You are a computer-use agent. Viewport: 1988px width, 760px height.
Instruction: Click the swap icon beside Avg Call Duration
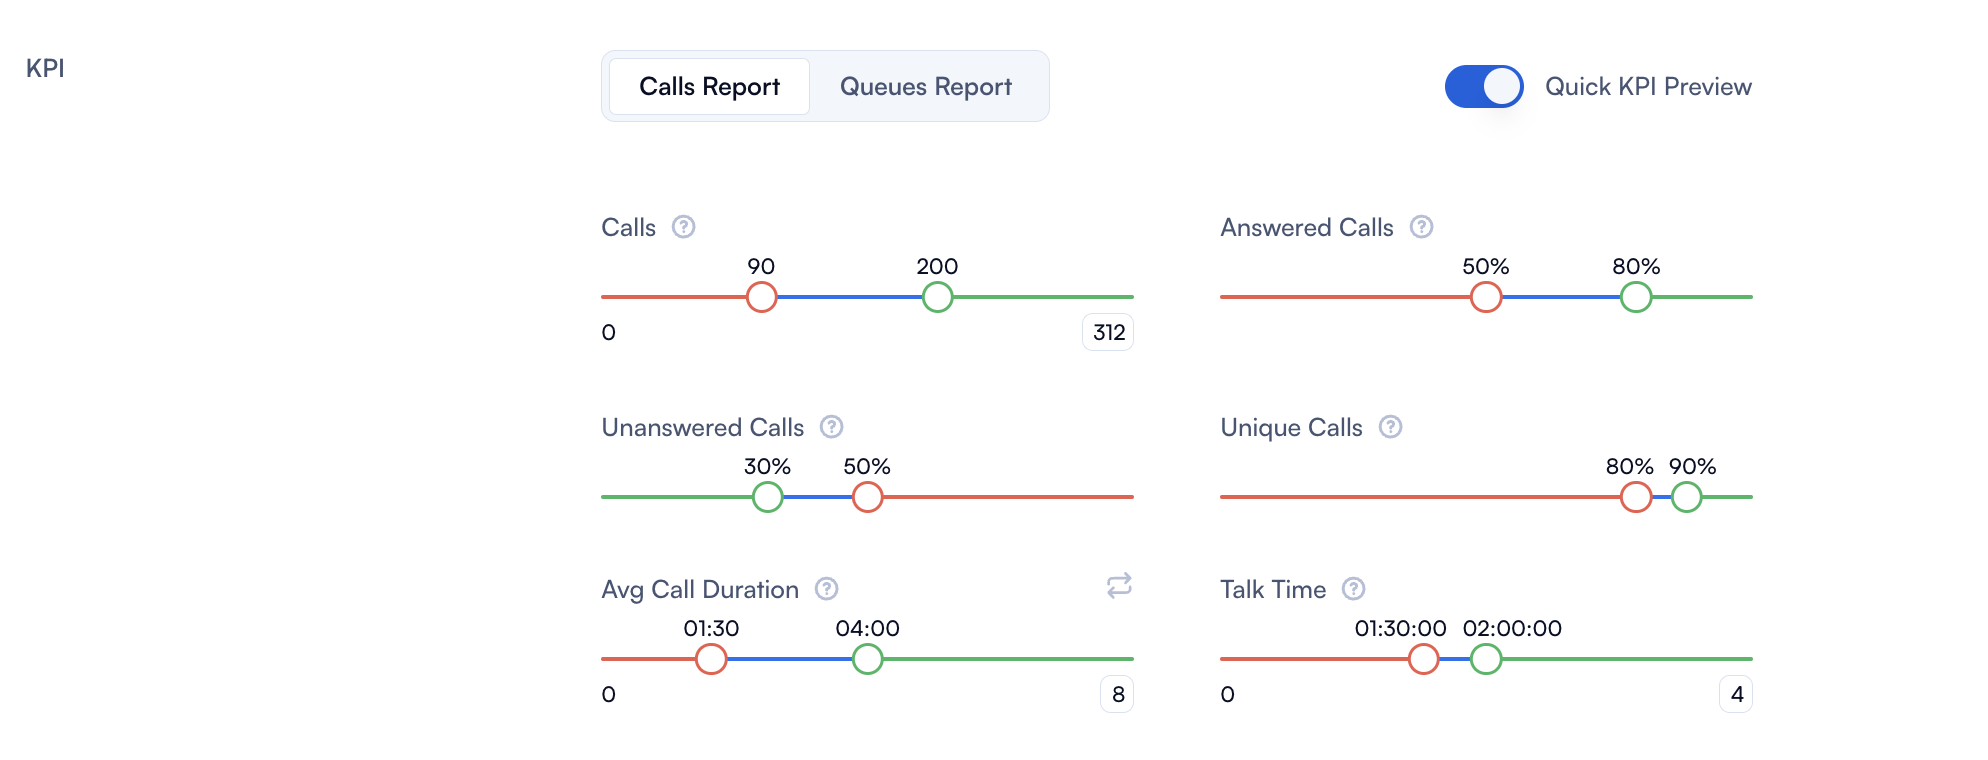click(x=1119, y=586)
